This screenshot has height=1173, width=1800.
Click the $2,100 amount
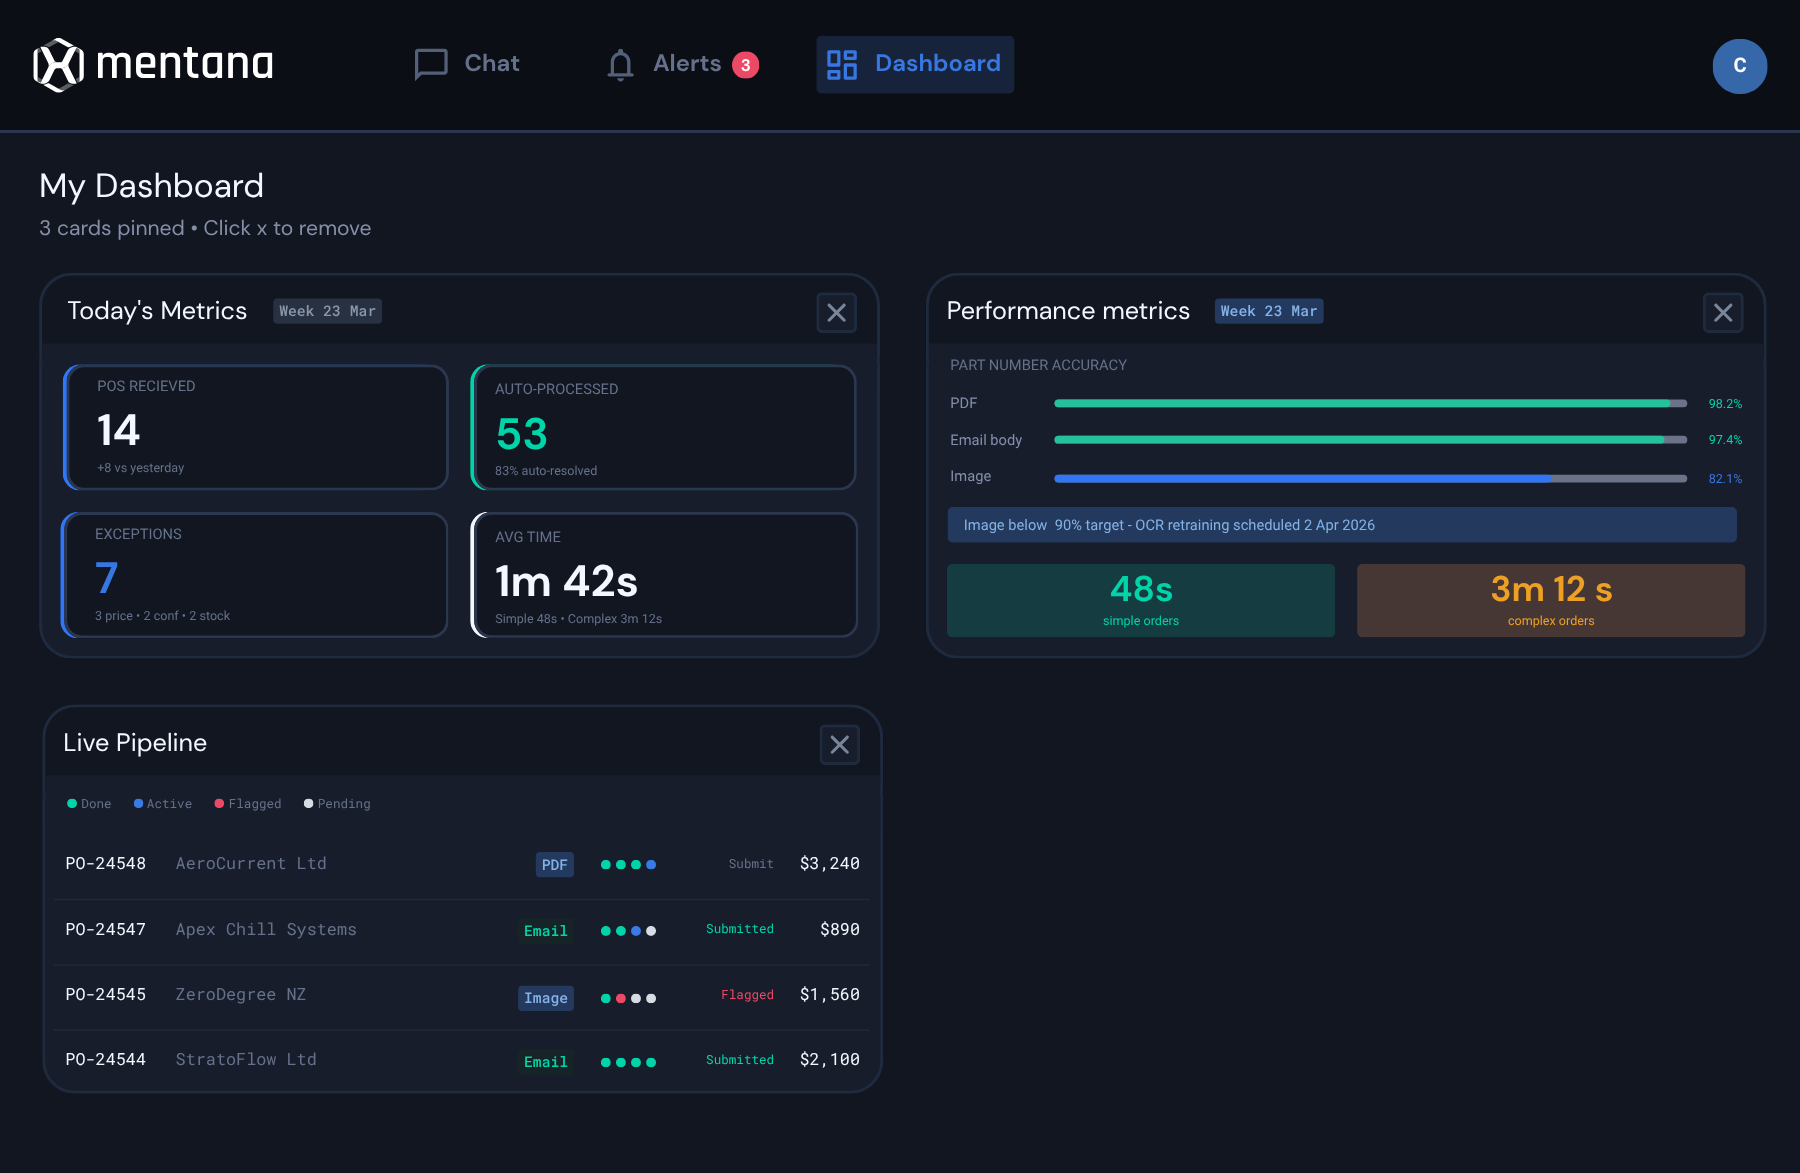point(830,1060)
